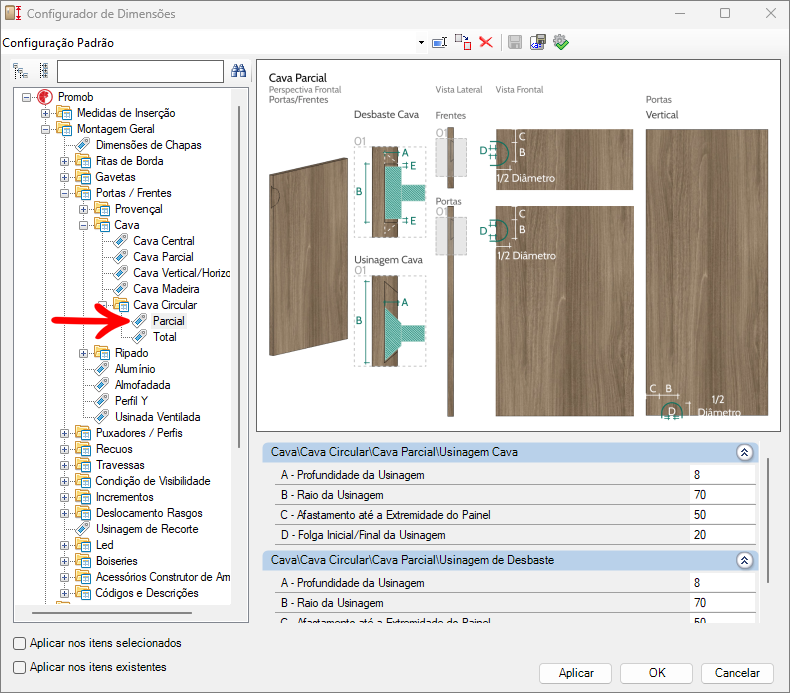Screen dimensions: 790x693
Task: Expand the Puxadores / Perfis node
Action: point(64,433)
